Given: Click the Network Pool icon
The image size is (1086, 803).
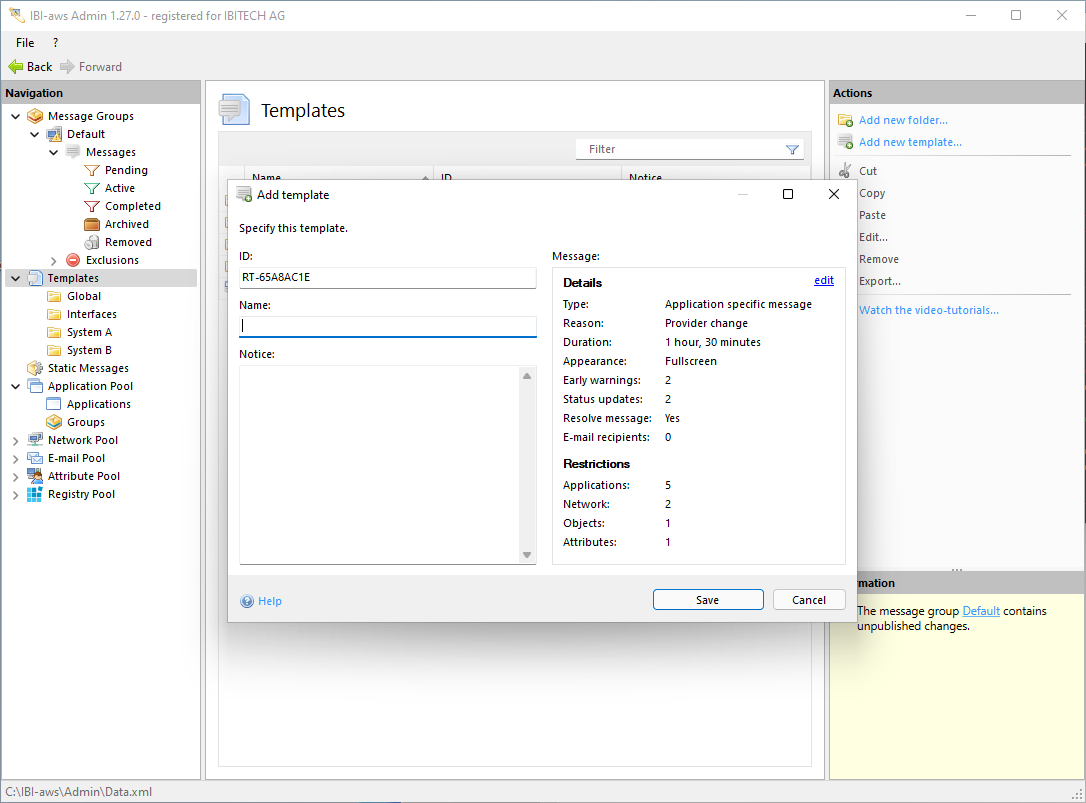Looking at the screenshot, I should (x=35, y=440).
